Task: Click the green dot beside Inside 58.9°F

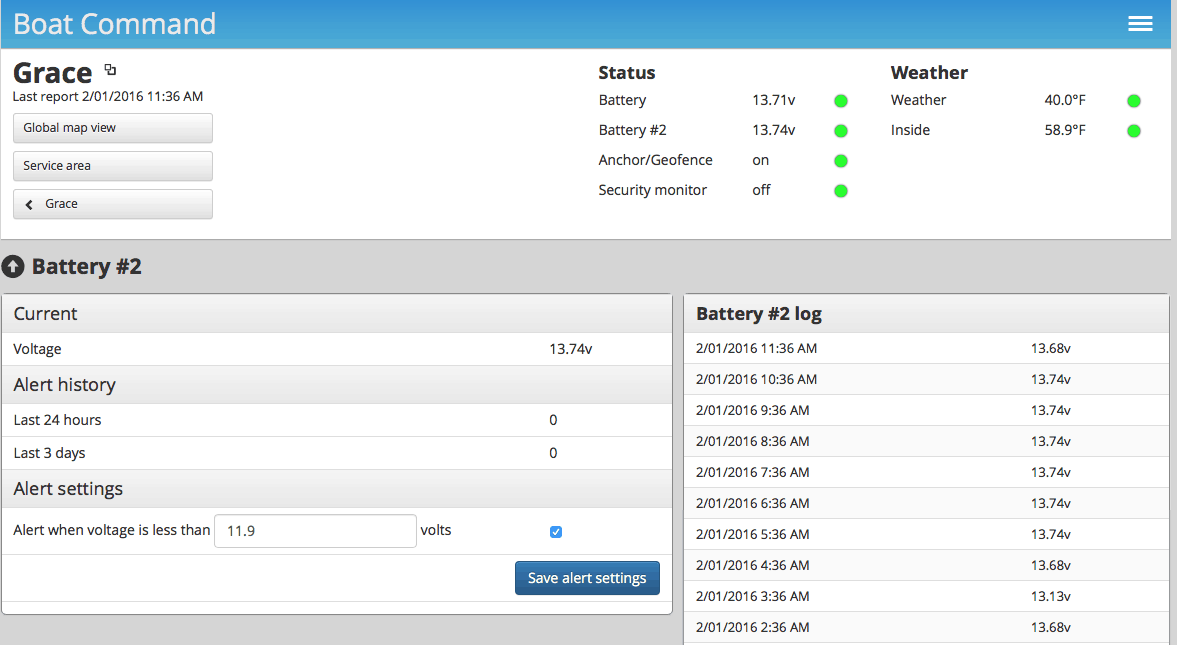Action: tap(1133, 130)
